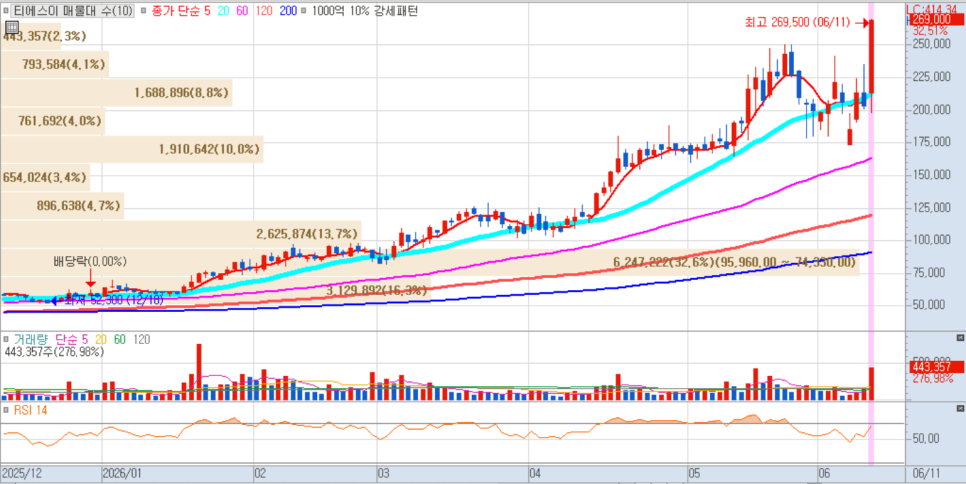The width and height of the screenshot is (966, 484).
Task: Click the 896,638(4.7%) volume profile bar
Action: click(x=62, y=206)
